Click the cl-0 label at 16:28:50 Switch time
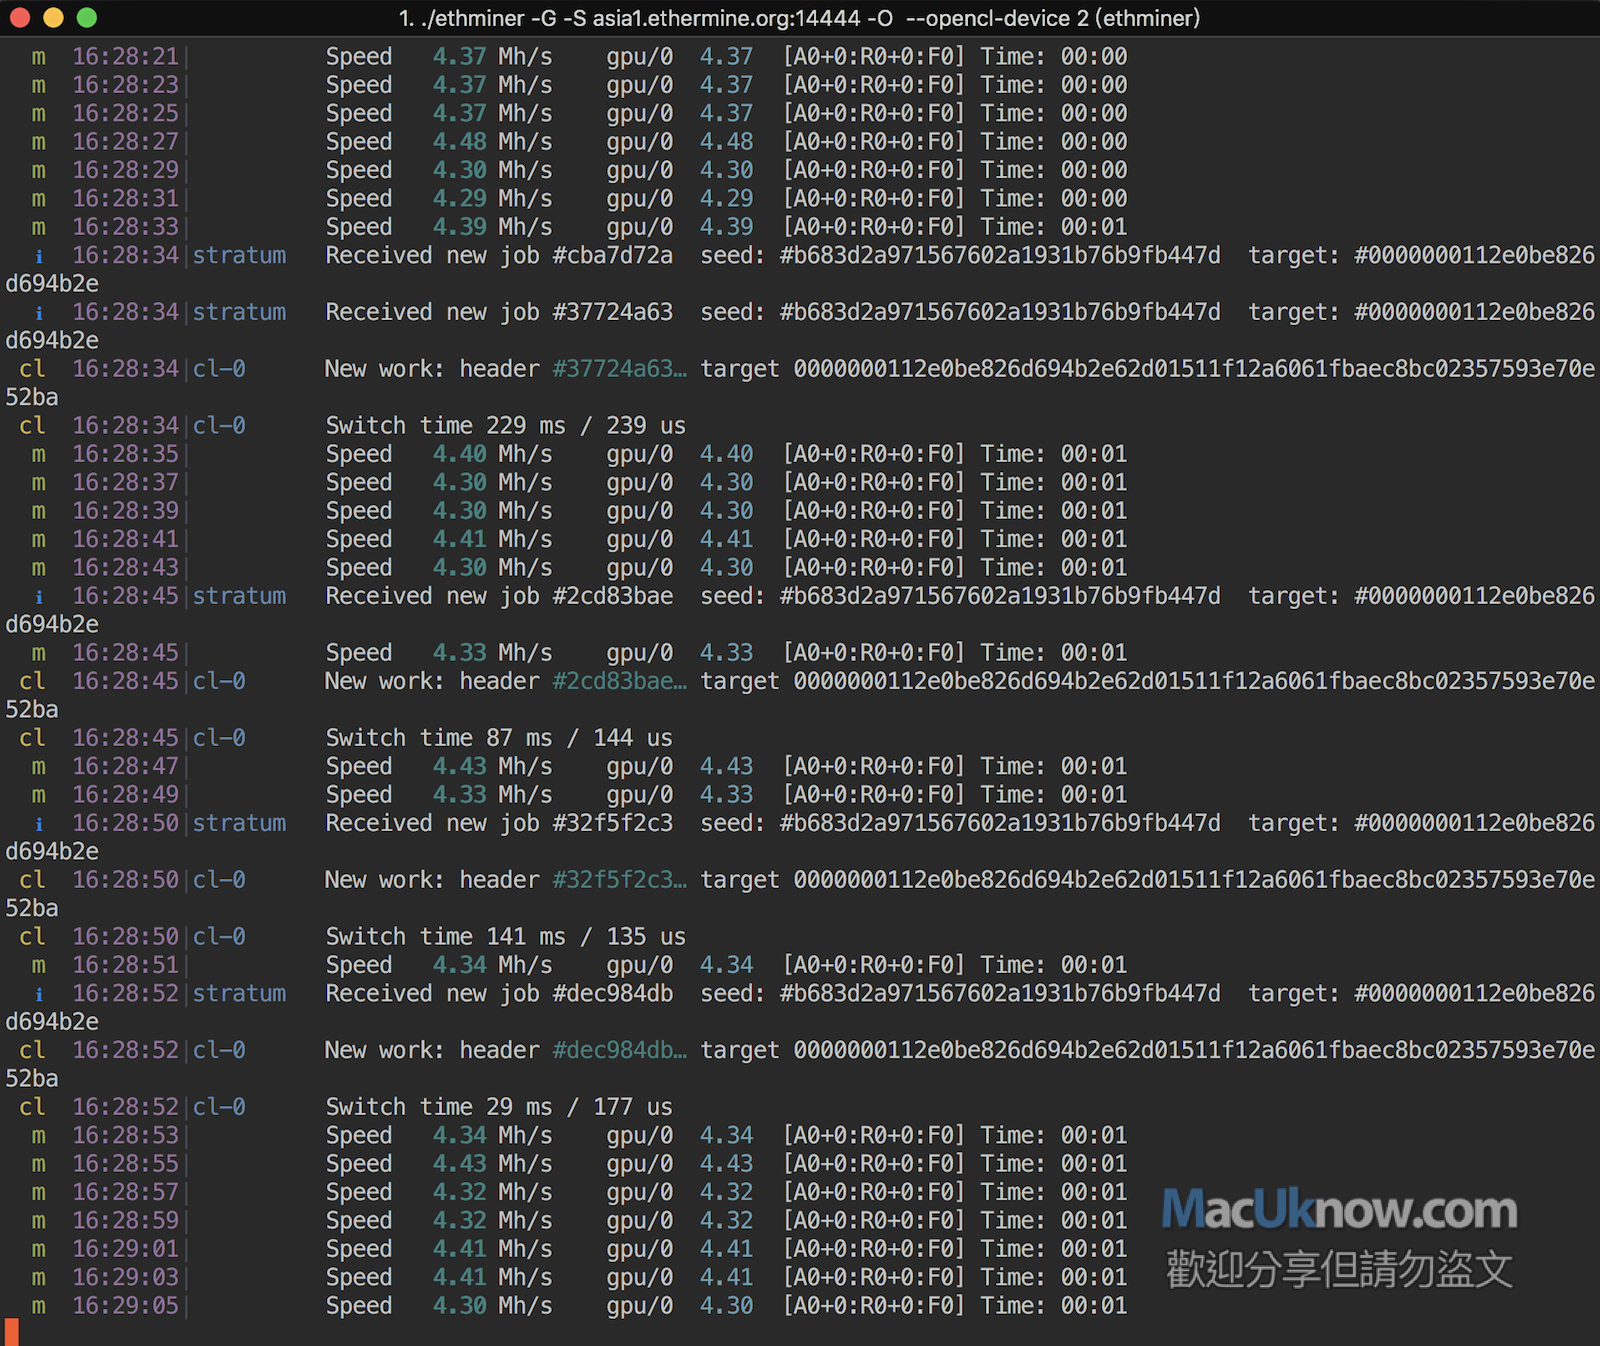The height and width of the screenshot is (1346, 1600). pyautogui.click(x=219, y=938)
